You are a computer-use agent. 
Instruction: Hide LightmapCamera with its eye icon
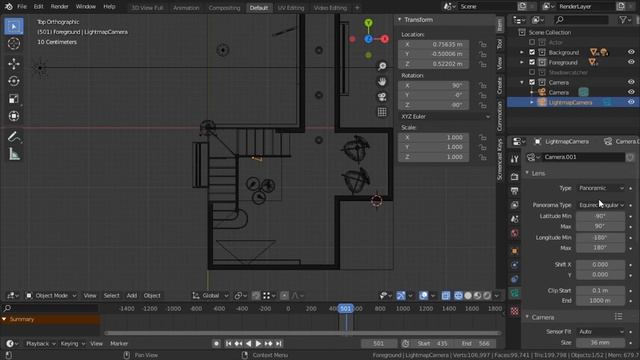click(631, 102)
